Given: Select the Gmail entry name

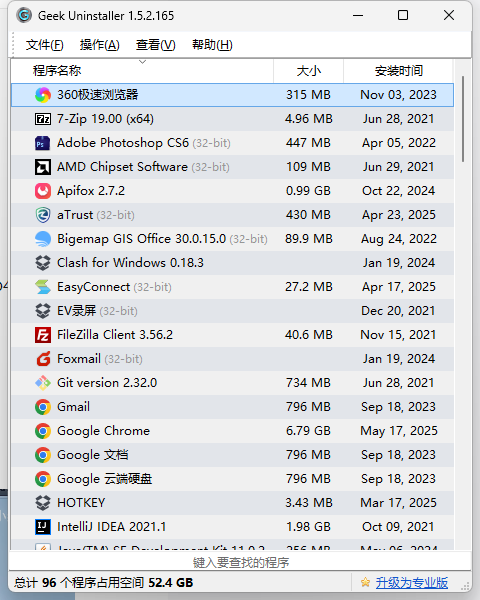Looking at the screenshot, I should click(73, 407).
